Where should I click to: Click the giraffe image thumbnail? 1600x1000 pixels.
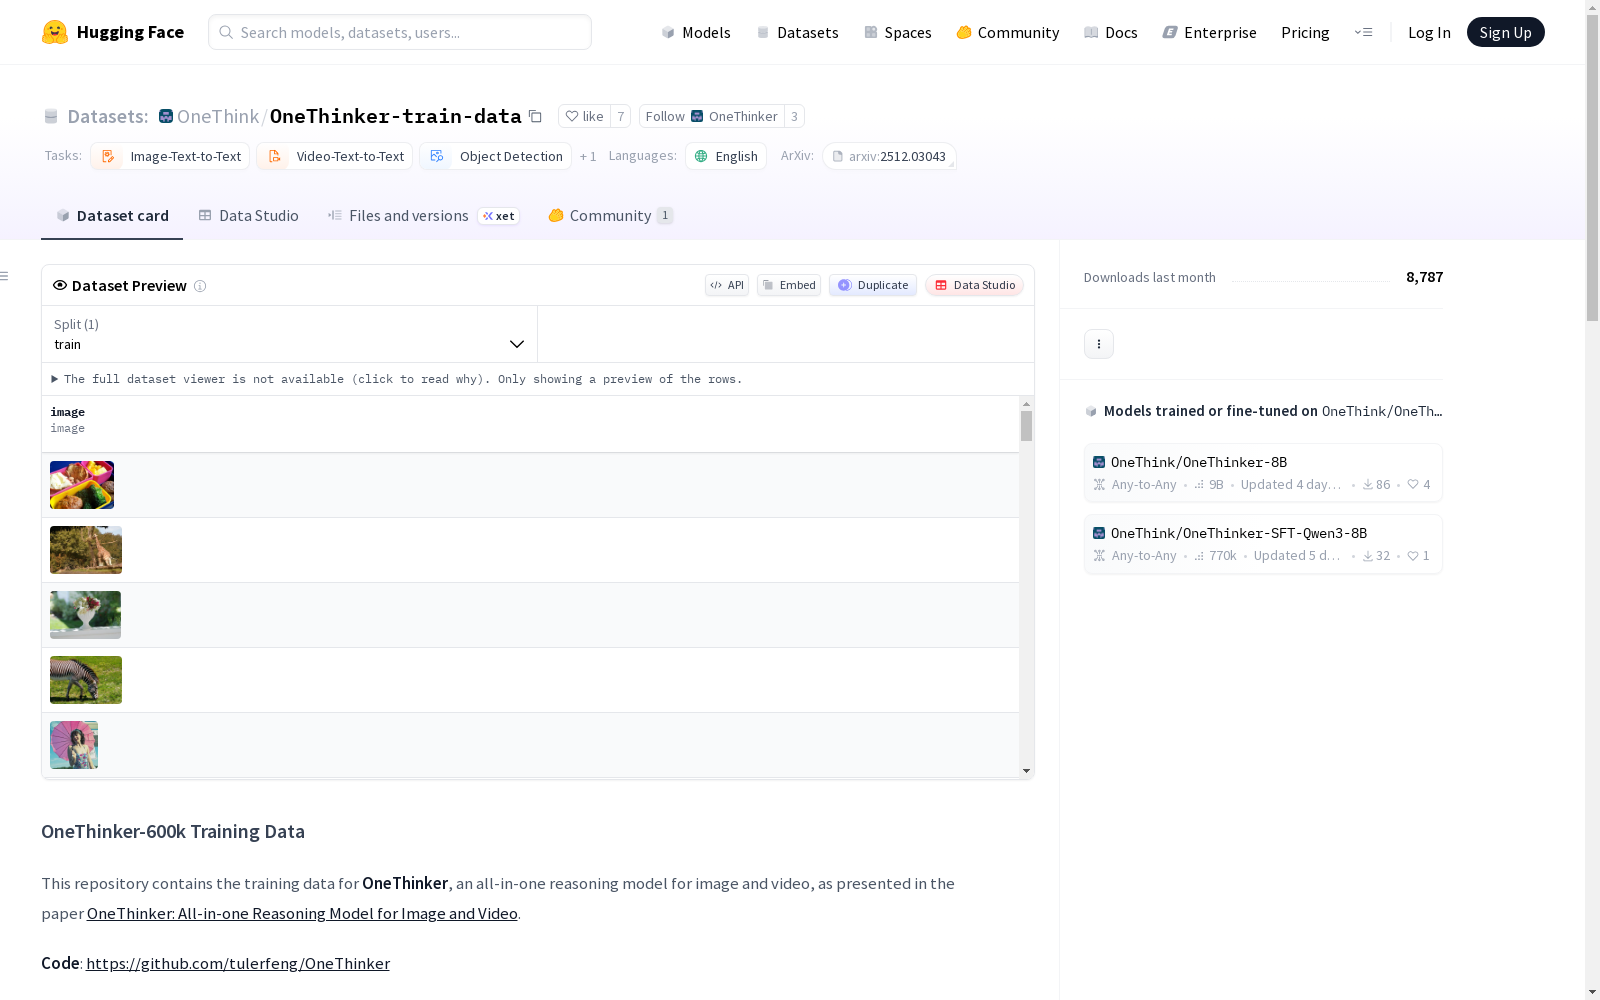click(86, 550)
